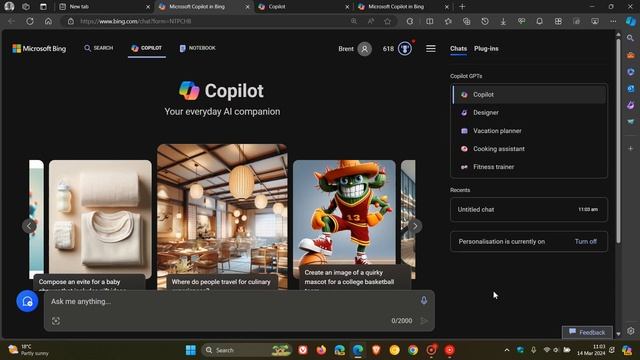Click the Microsoft Bing logo
Image resolution: width=640 pixels, height=360 pixels.
(39, 49)
